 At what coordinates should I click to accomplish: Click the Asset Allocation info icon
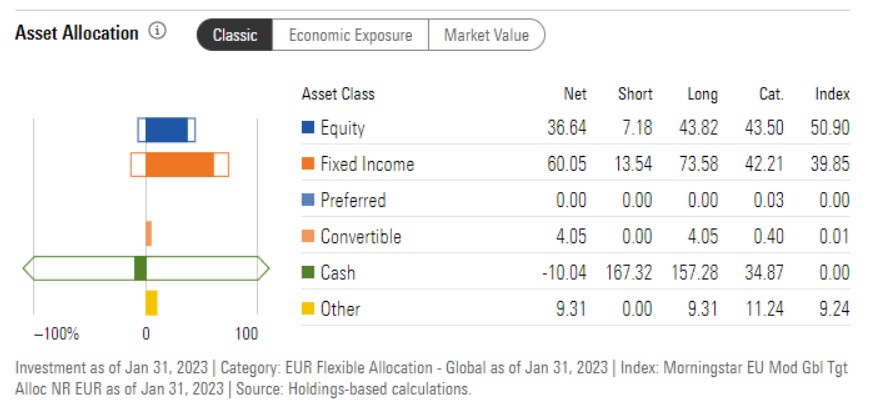click(157, 32)
